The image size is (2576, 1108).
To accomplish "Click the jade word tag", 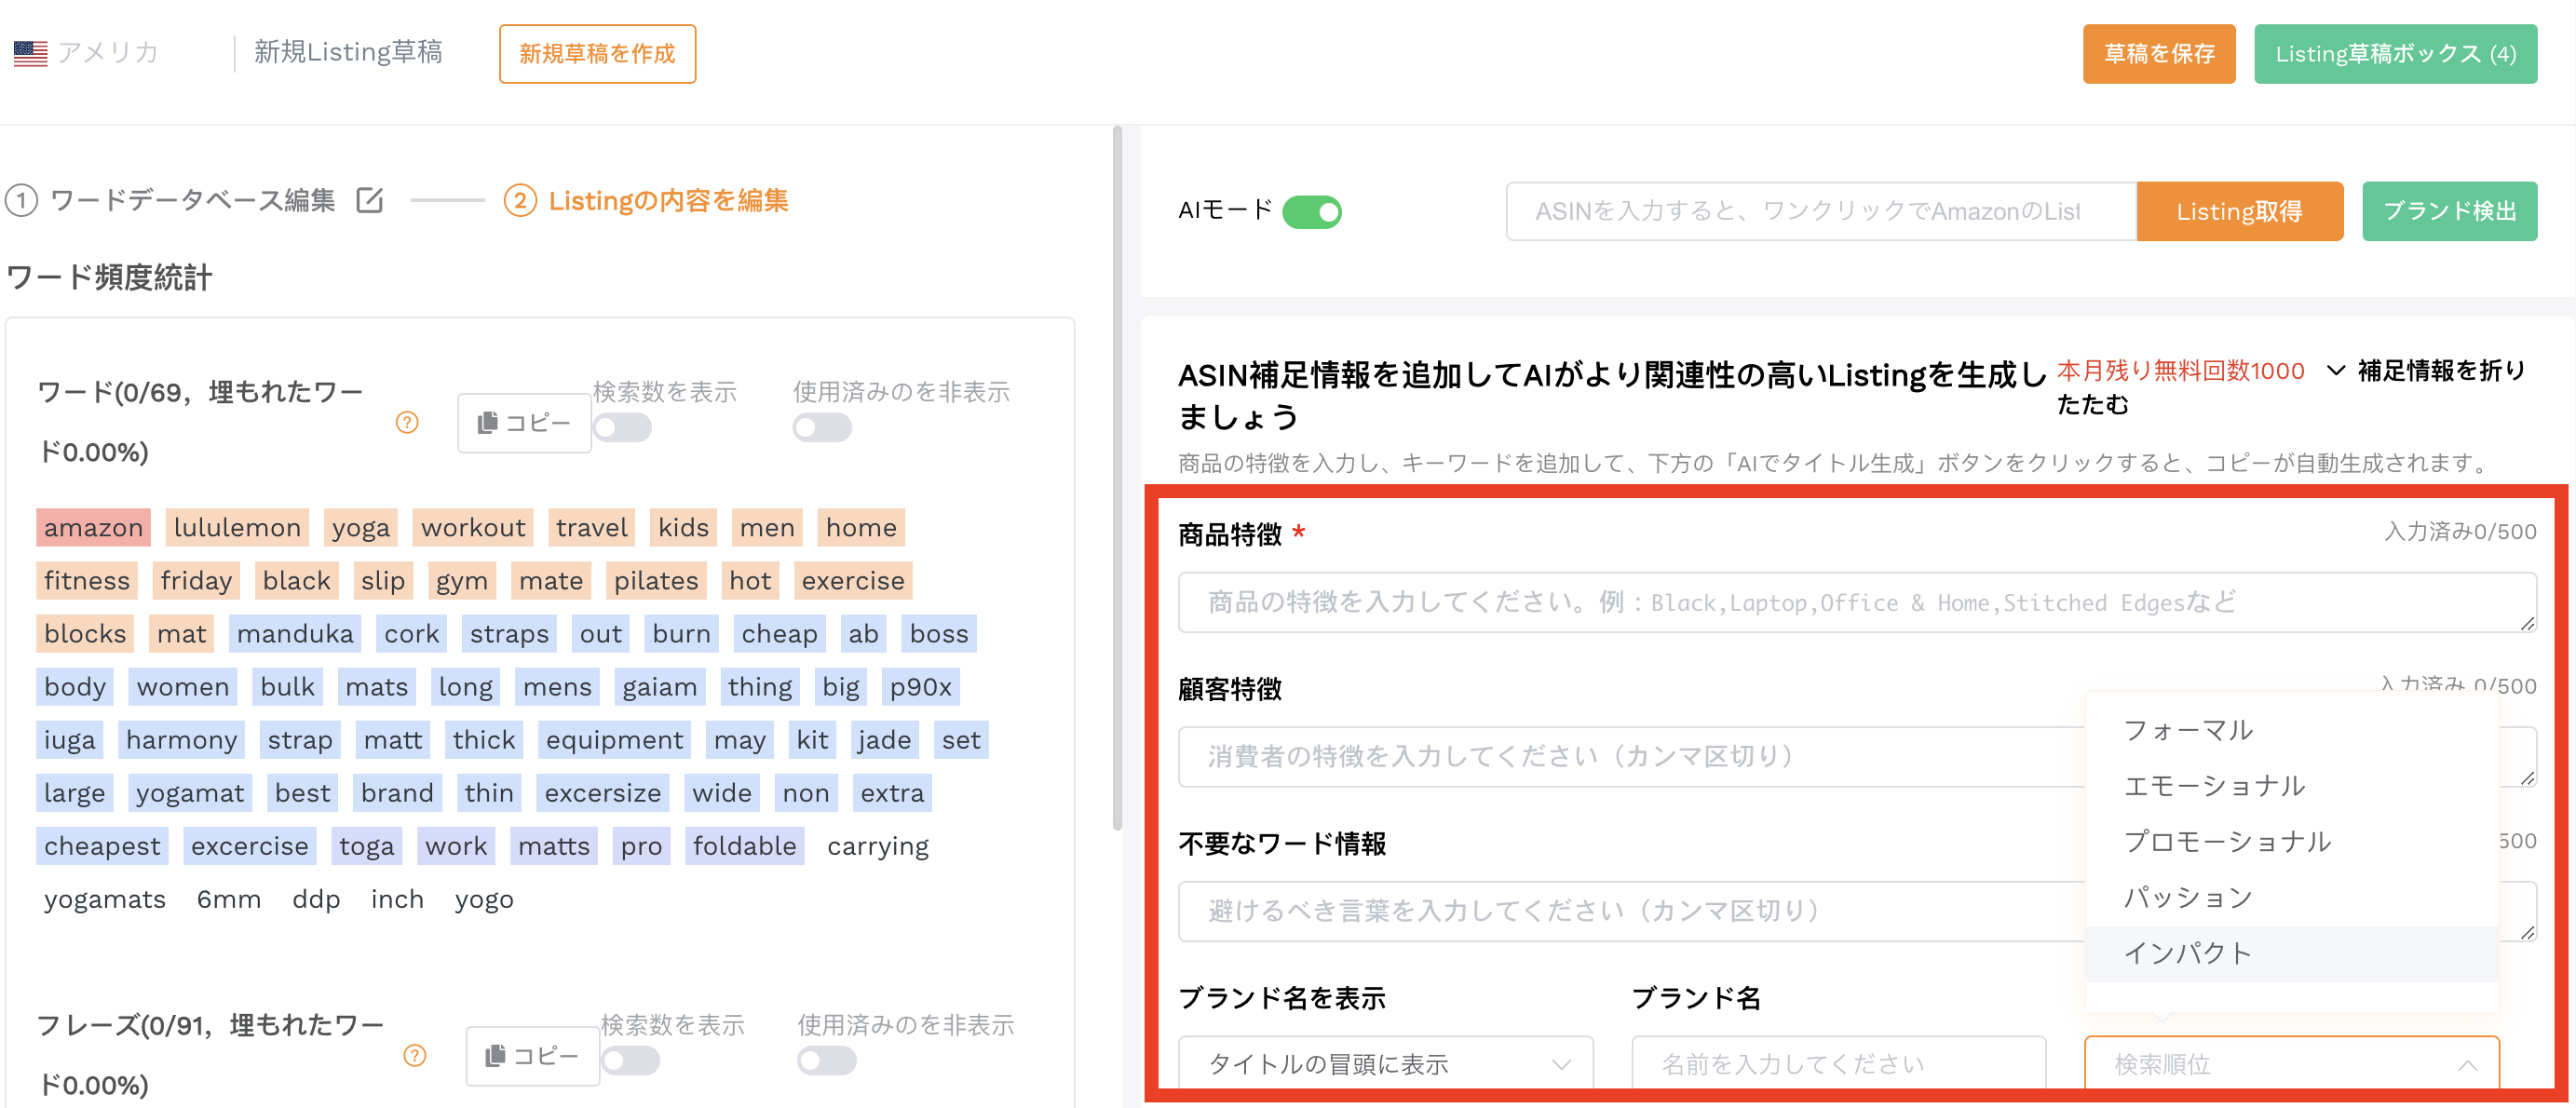I will [x=884, y=740].
